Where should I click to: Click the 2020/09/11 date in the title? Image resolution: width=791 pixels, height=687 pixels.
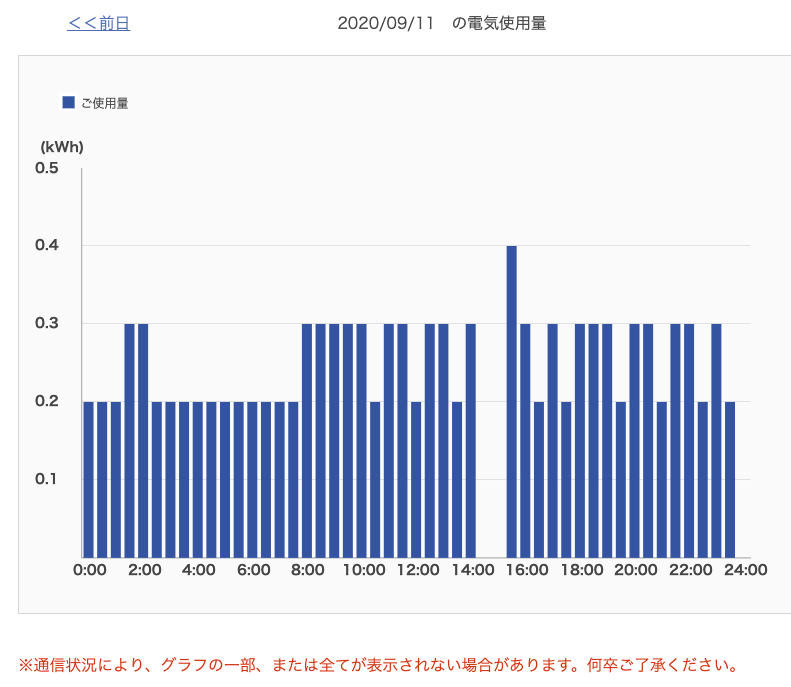[386, 24]
